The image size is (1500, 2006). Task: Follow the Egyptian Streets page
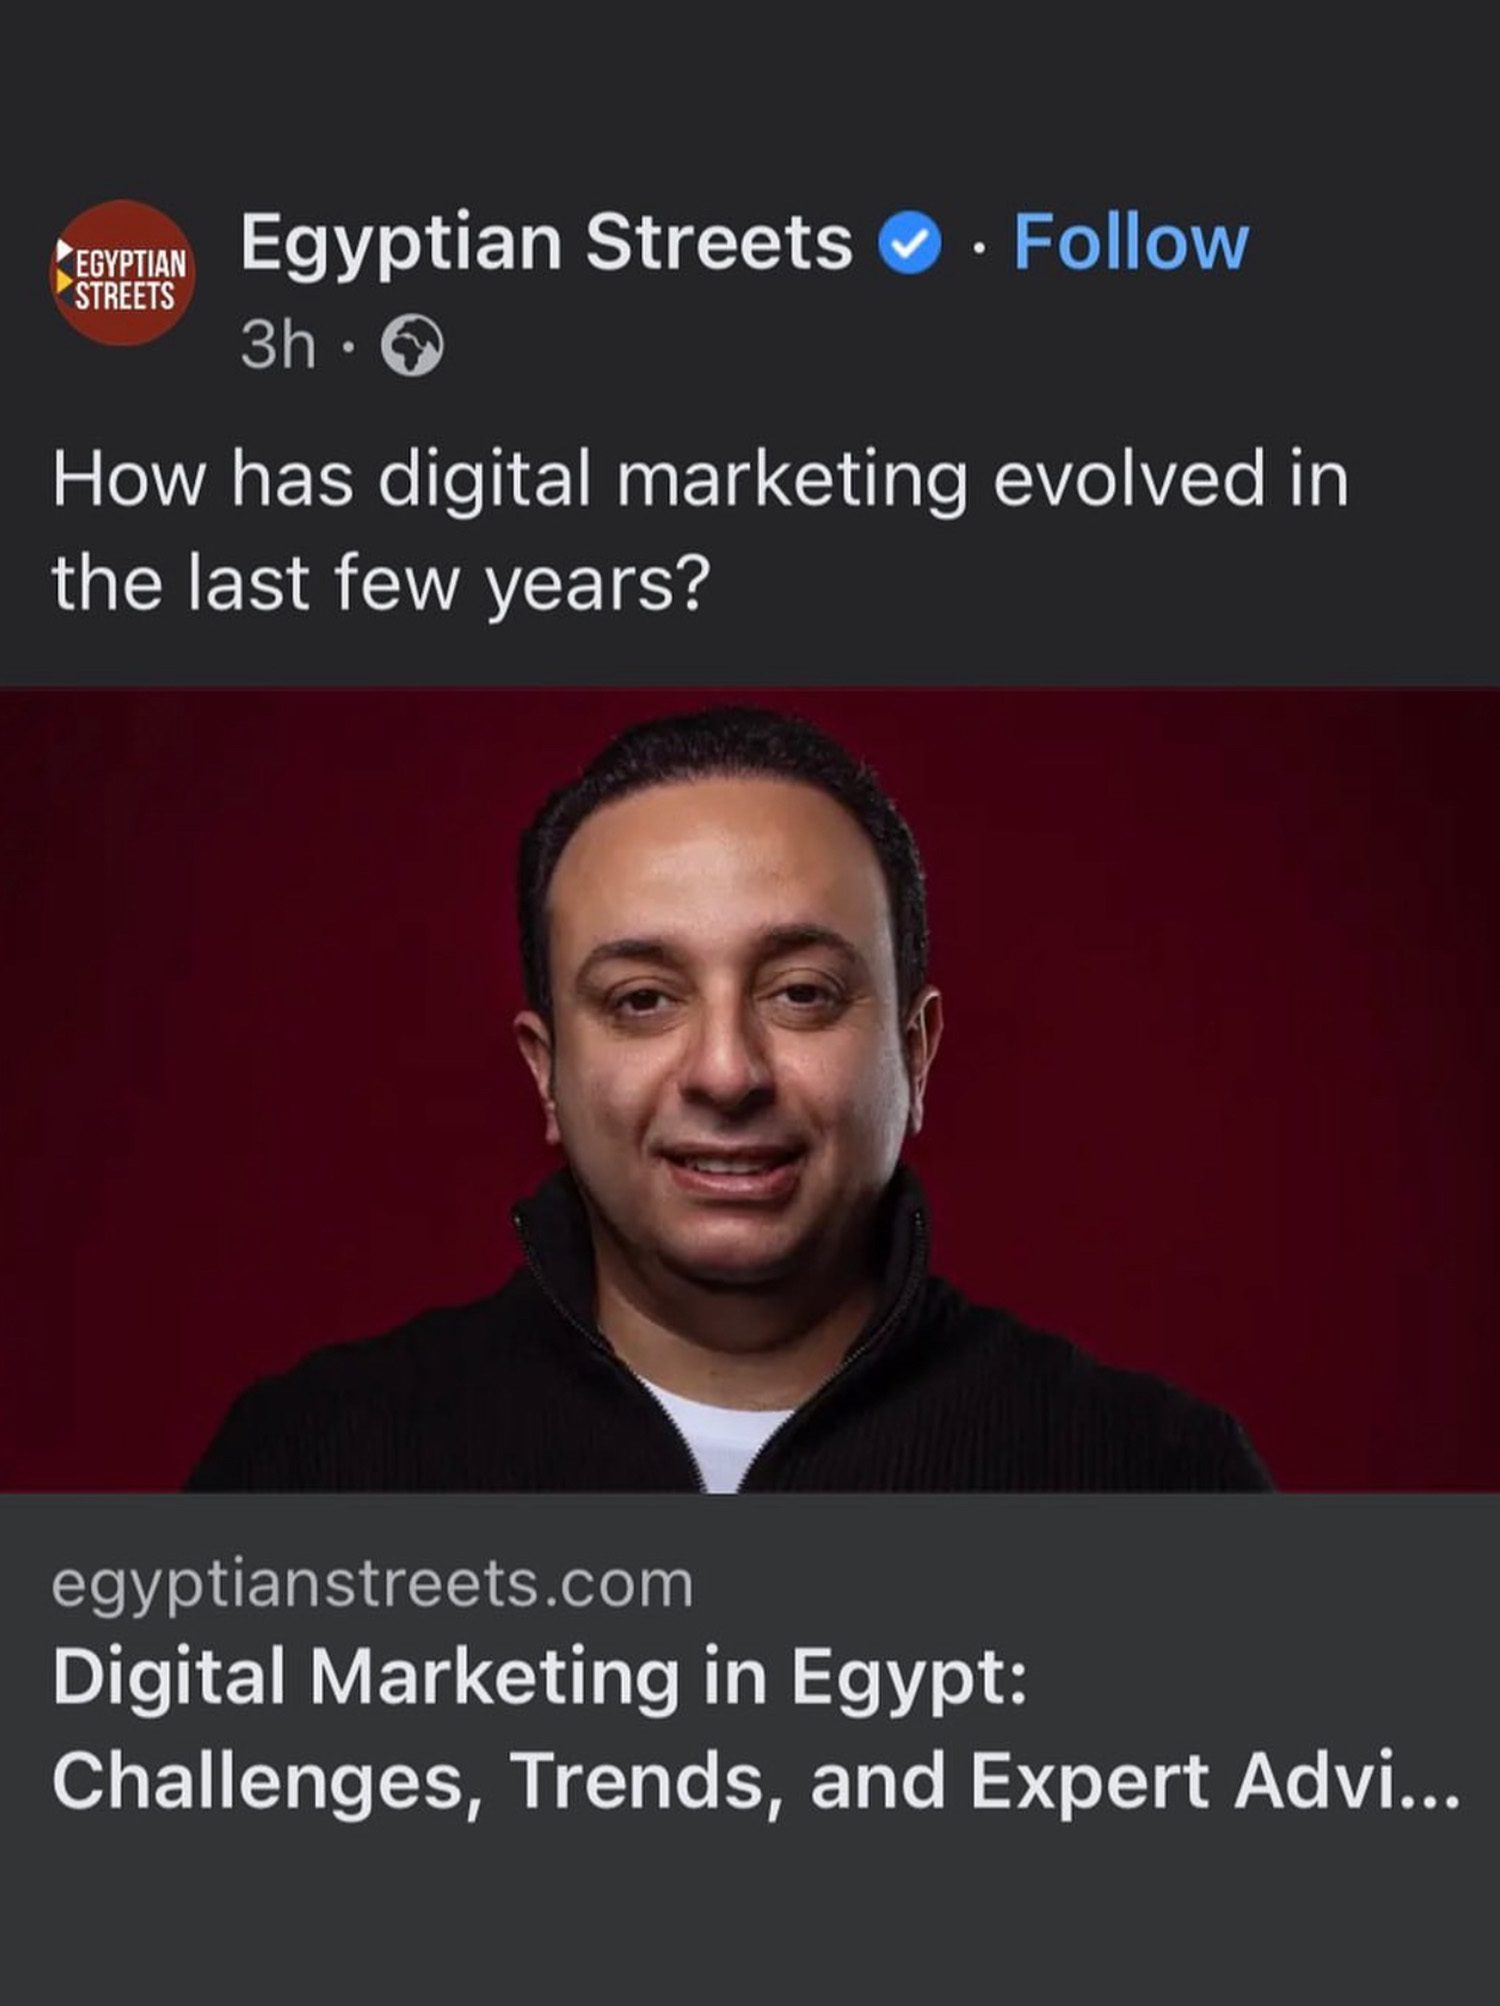pyautogui.click(x=1131, y=243)
